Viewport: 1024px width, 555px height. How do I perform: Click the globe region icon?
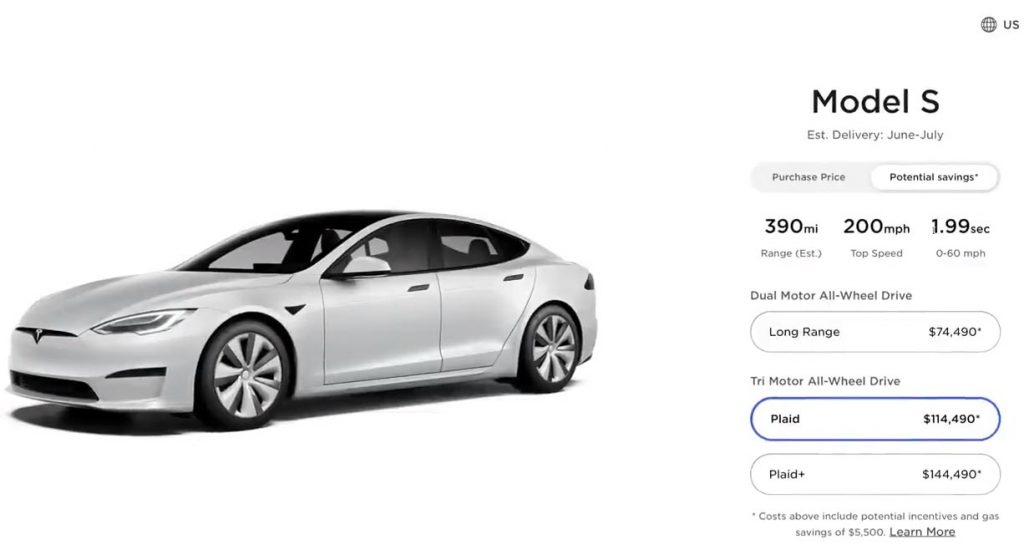988,25
